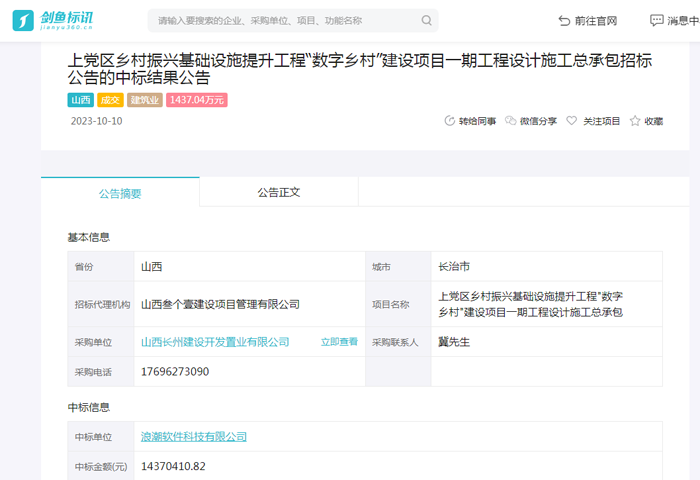This screenshot has height=480, width=700.
Task: Open the 山西长州建设开发置业有限公司 link
Action: [215, 342]
